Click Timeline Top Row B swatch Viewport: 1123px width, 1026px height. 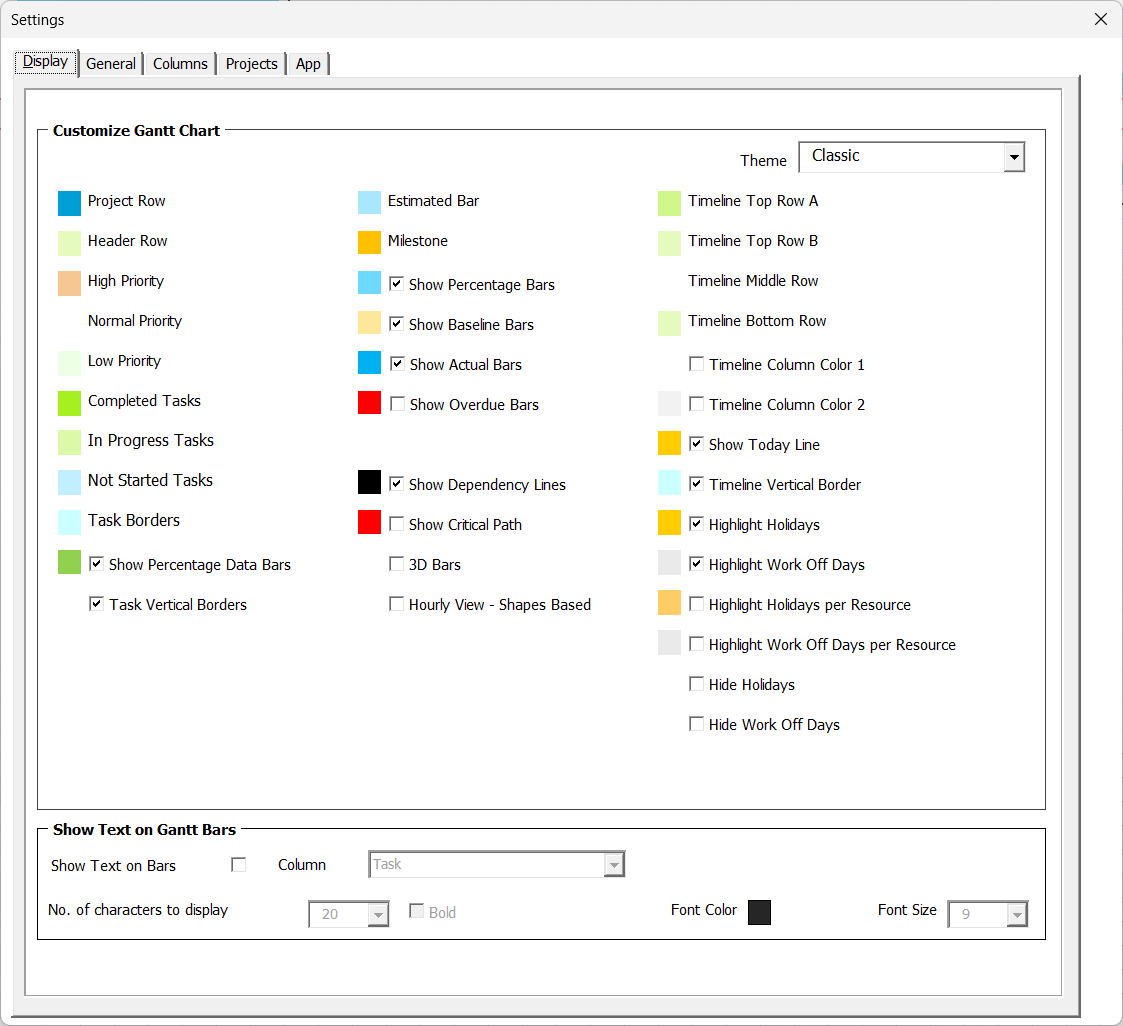tap(670, 243)
